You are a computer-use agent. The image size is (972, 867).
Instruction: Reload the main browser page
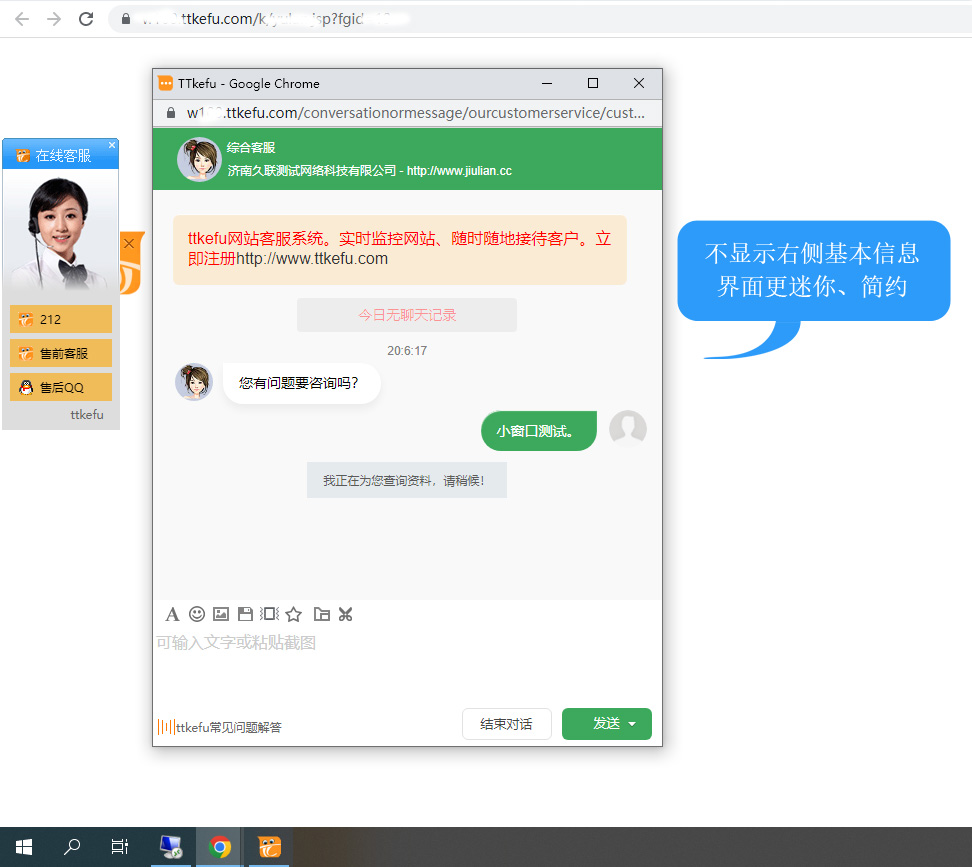click(86, 19)
